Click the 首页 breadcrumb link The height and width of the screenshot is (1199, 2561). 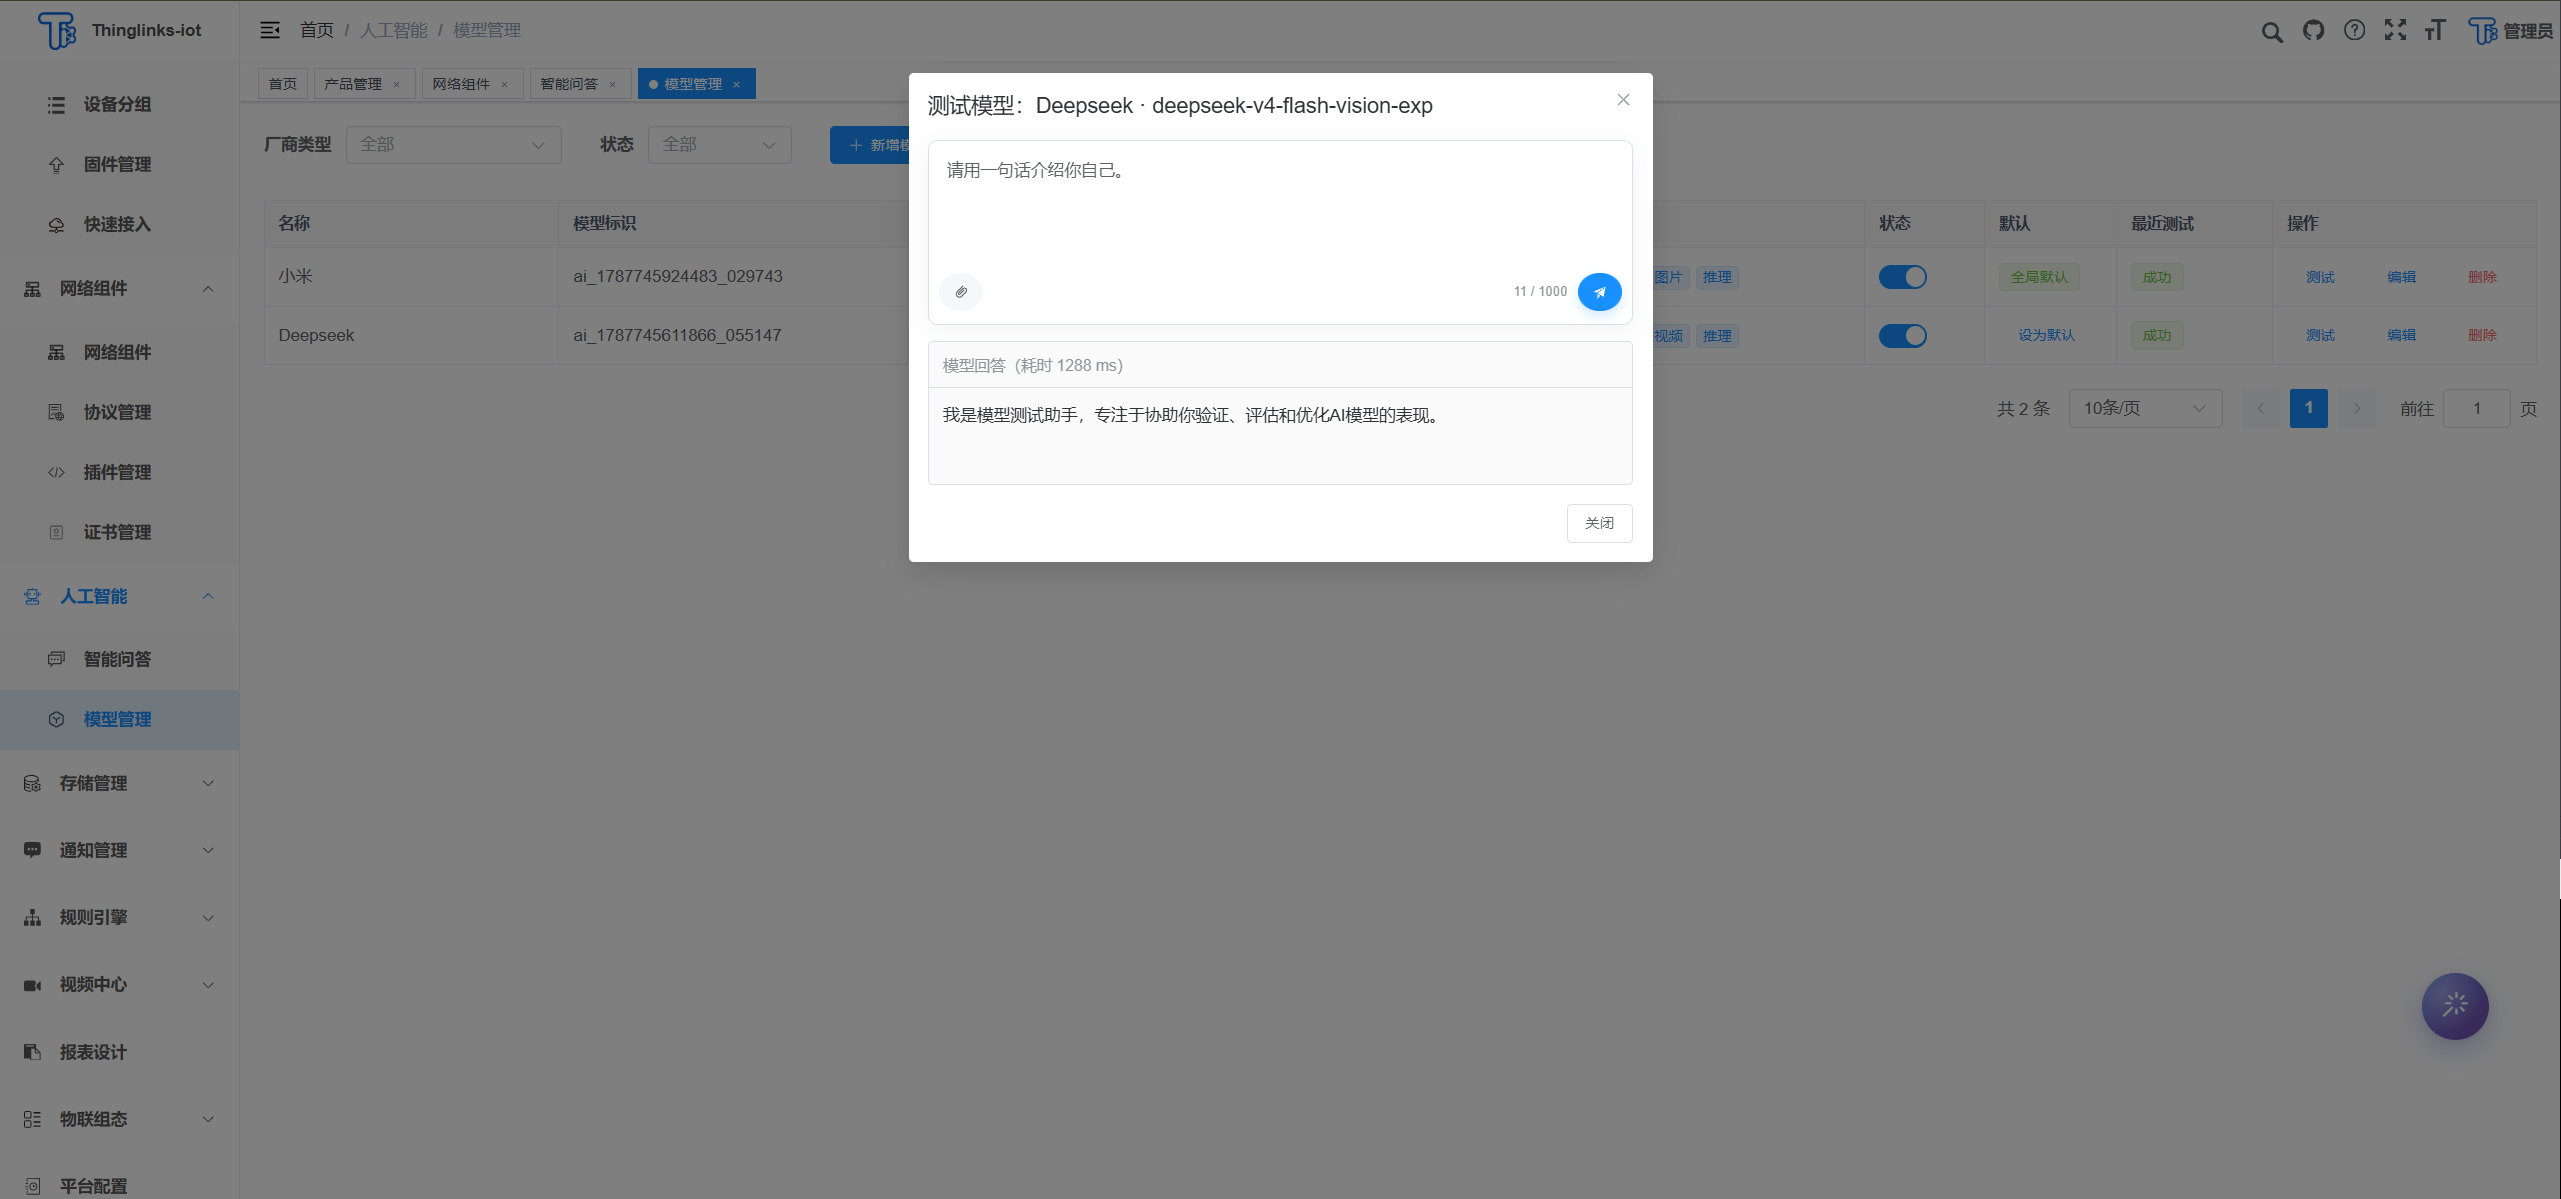tap(317, 30)
